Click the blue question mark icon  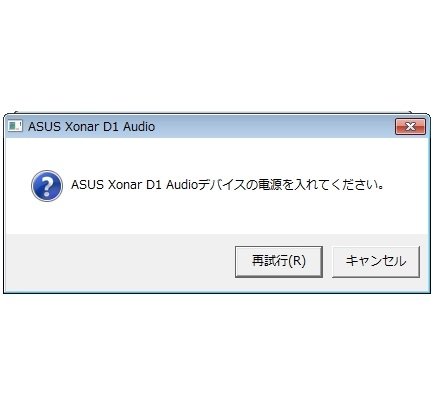pyautogui.click(x=47, y=186)
